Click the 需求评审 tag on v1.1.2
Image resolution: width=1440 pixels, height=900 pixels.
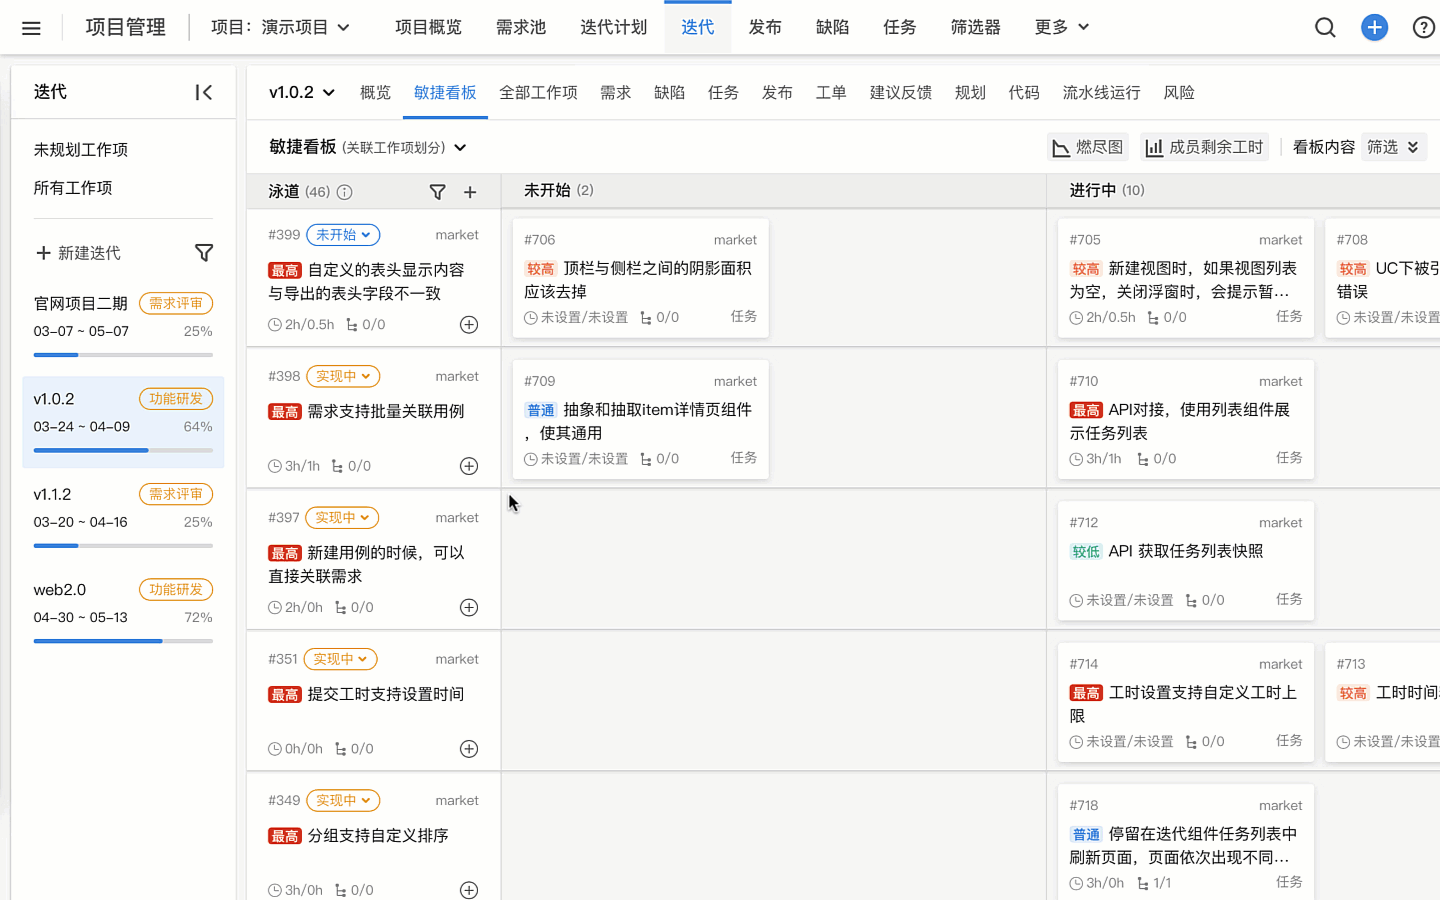(x=176, y=494)
